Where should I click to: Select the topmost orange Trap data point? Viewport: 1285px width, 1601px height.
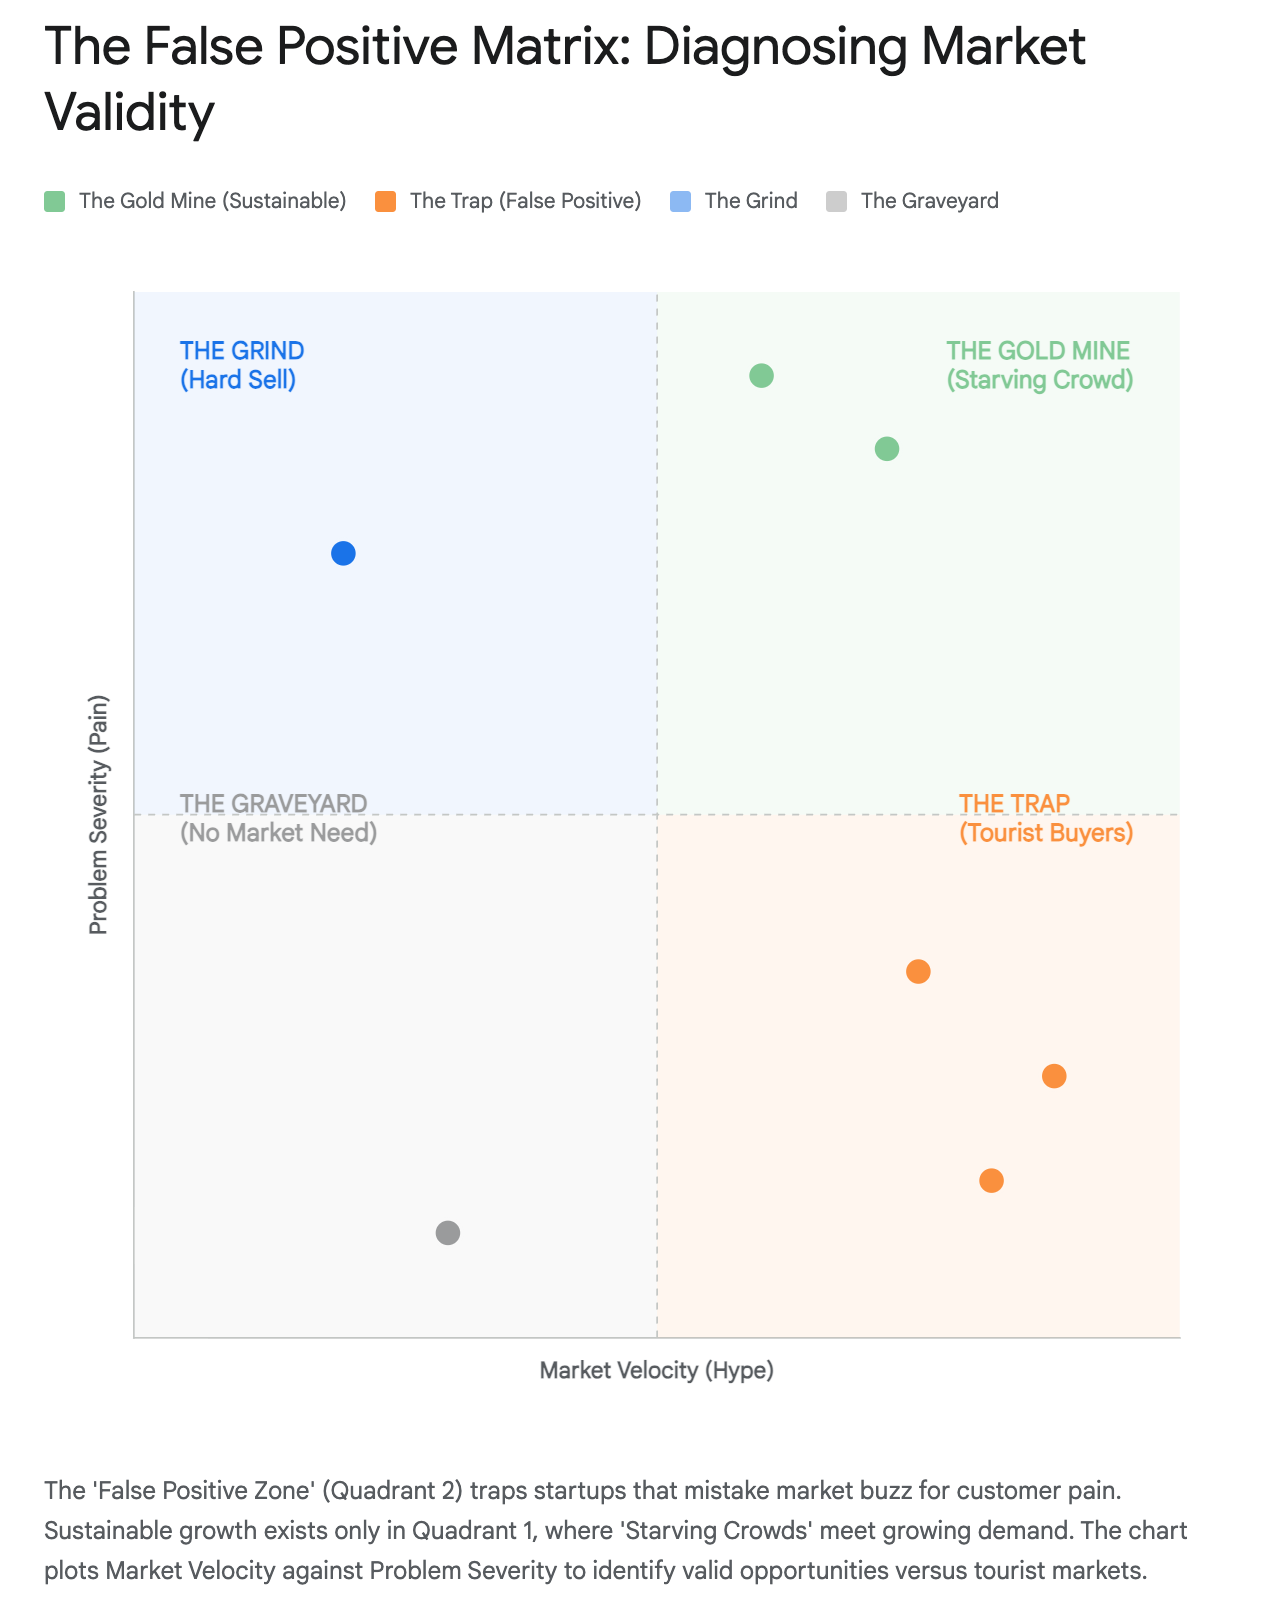click(918, 971)
